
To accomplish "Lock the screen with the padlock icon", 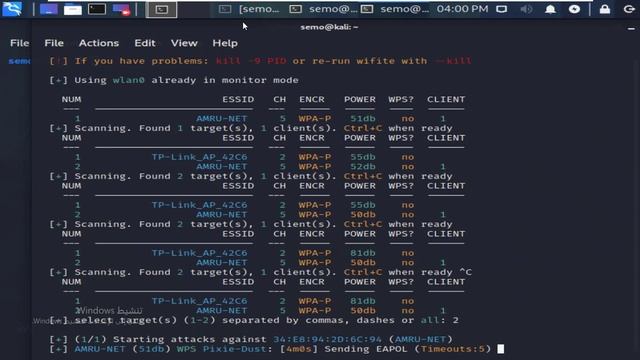I will (x=605, y=9).
